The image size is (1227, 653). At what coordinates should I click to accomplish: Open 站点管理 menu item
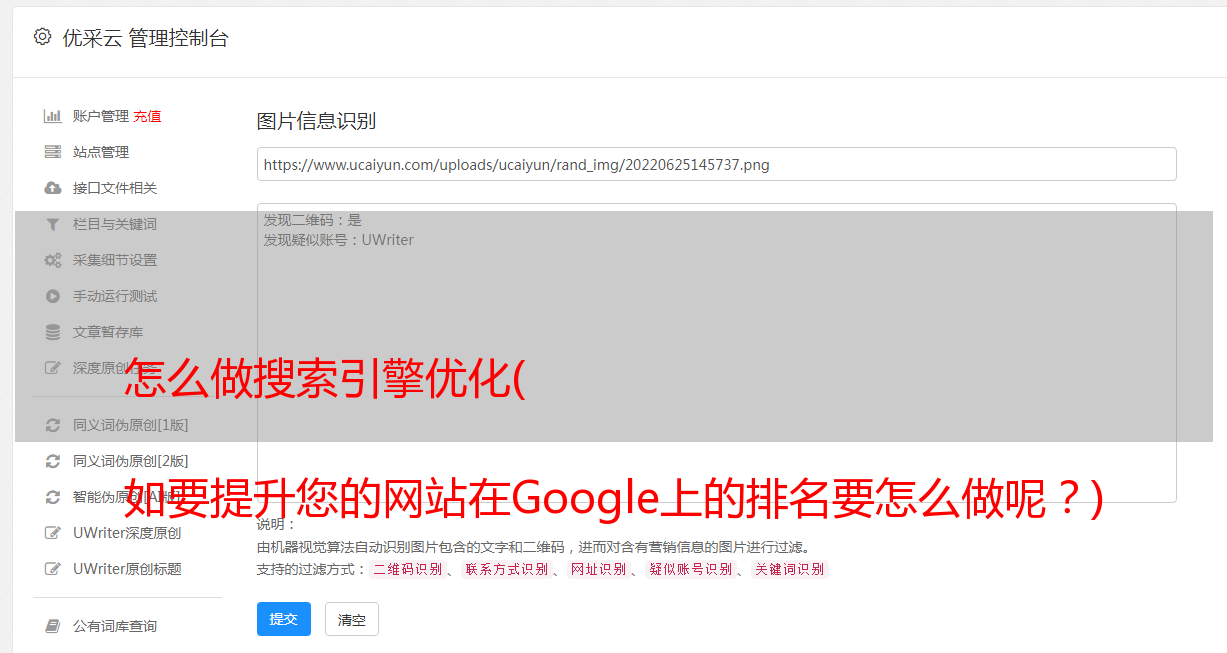tap(101, 152)
